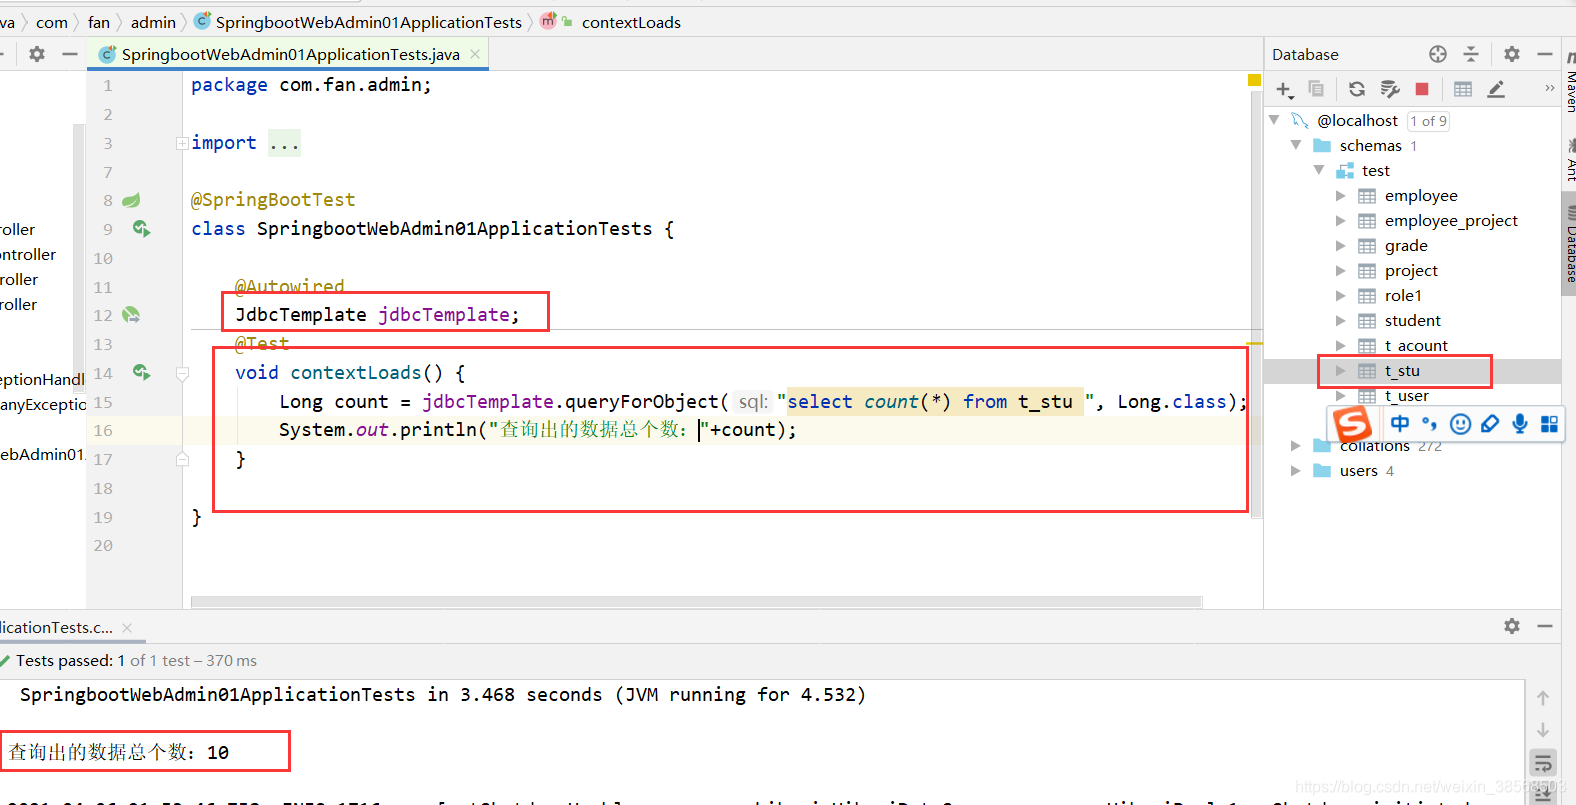Click the red stop/disconnect icon

tap(1422, 89)
